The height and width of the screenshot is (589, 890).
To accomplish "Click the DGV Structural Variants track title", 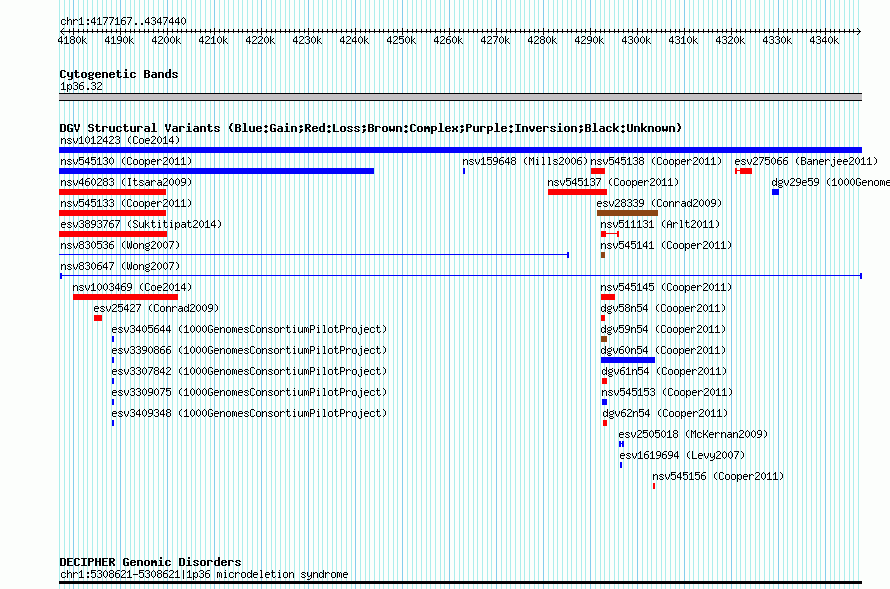I will pos(371,128).
